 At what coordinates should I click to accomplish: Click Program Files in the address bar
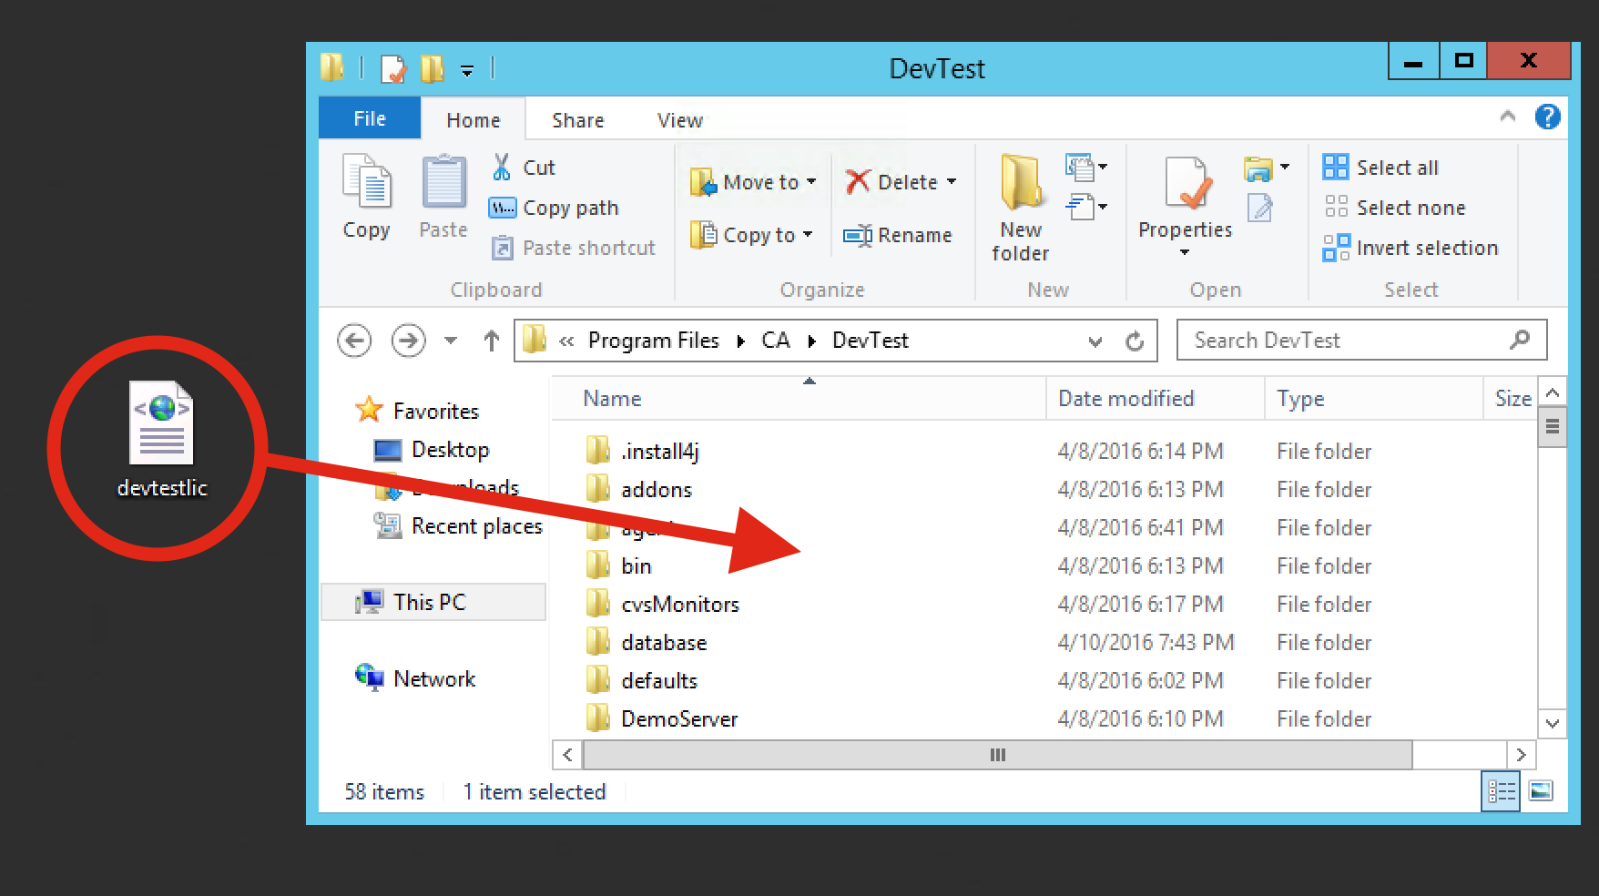tap(653, 340)
